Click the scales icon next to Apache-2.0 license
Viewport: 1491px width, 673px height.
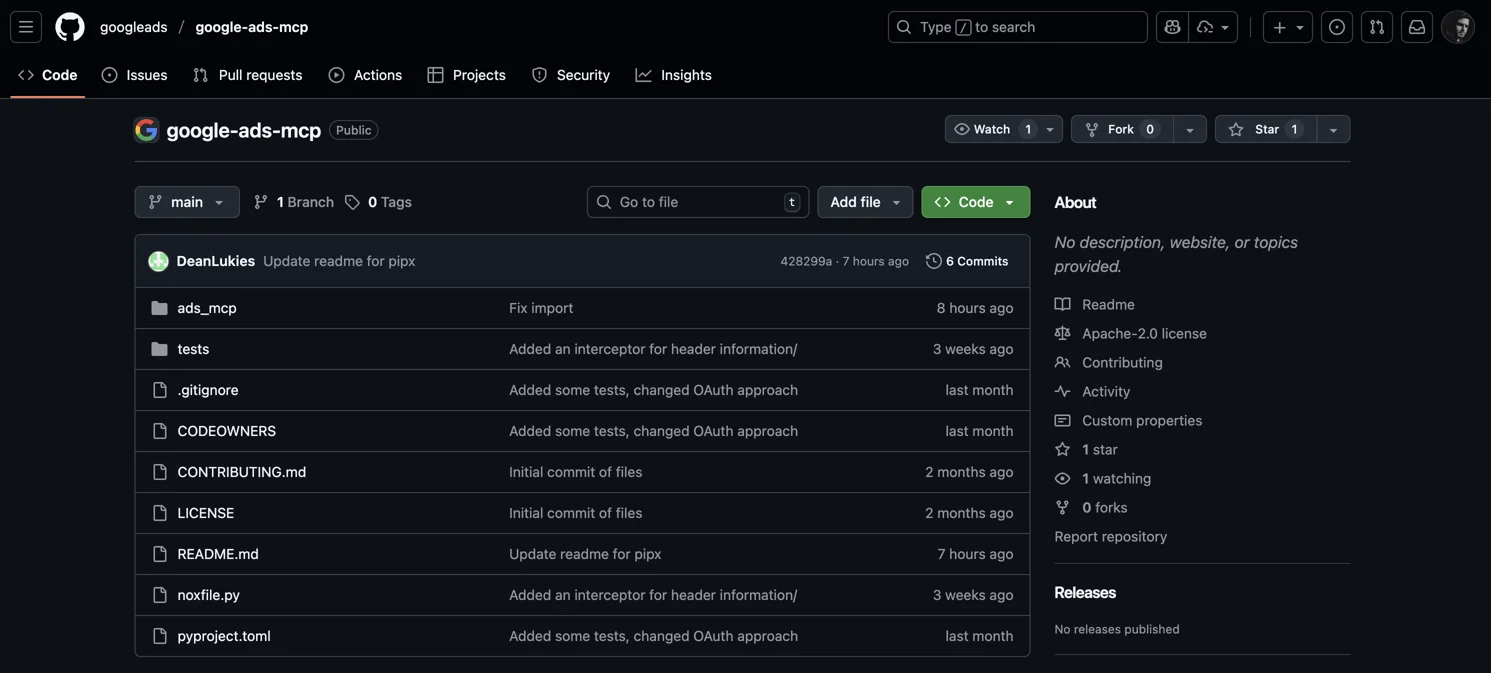pos(1062,333)
